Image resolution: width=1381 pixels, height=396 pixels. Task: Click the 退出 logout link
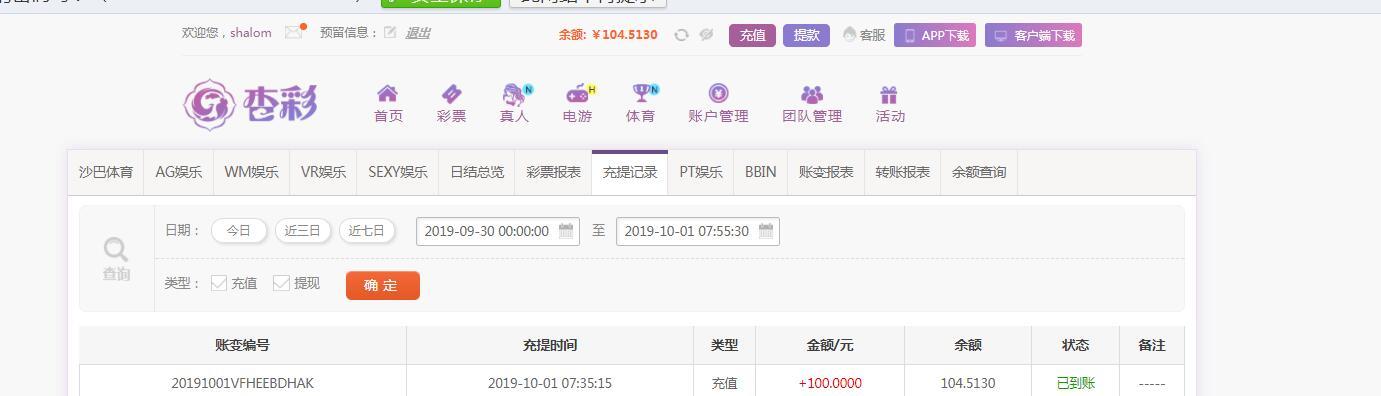[418, 33]
